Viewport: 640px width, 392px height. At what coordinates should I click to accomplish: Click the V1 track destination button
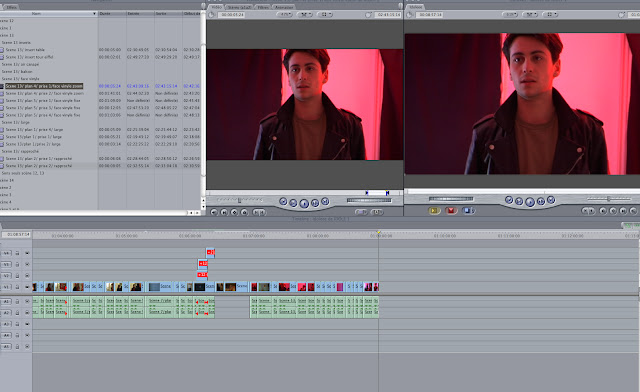tap(7, 287)
